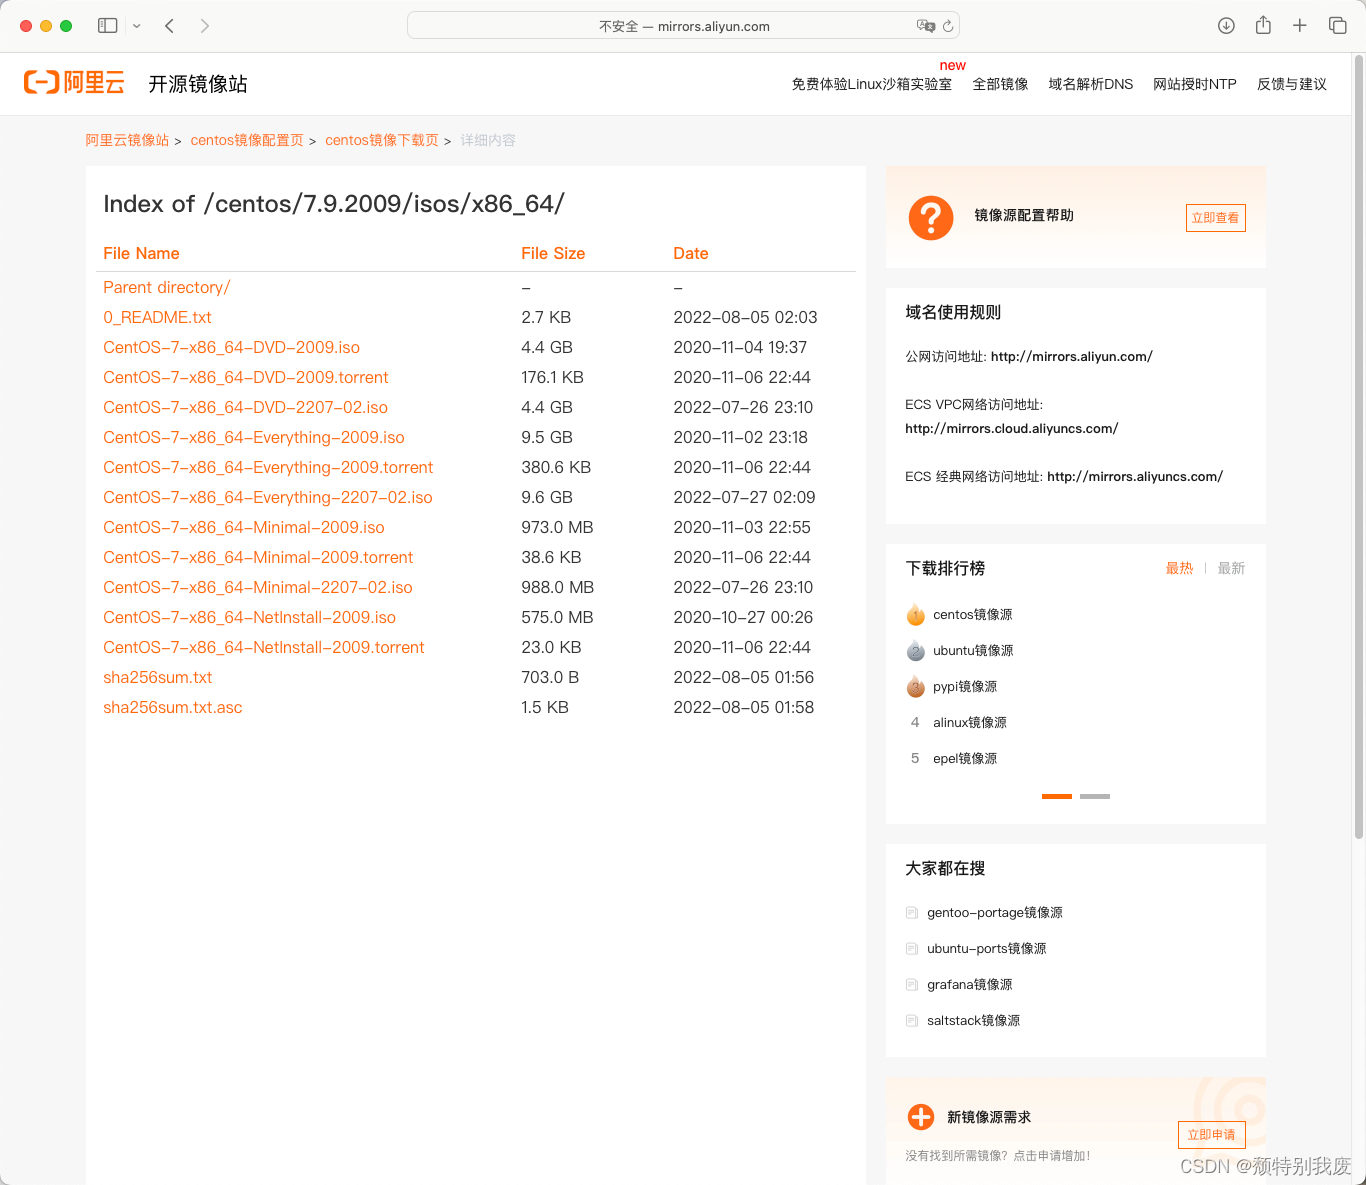Go back using the back arrow
This screenshot has height=1185, width=1366.
tap(170, 26)
